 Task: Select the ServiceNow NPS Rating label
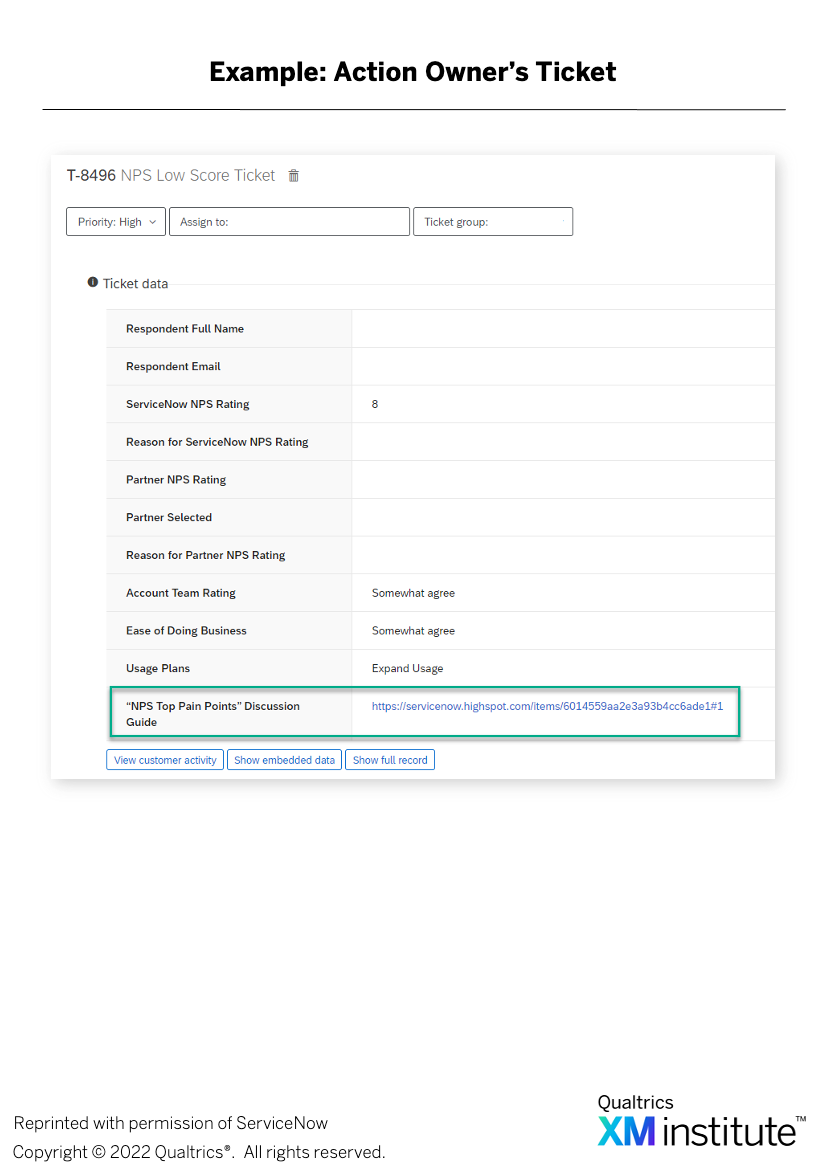pos(187,404)
